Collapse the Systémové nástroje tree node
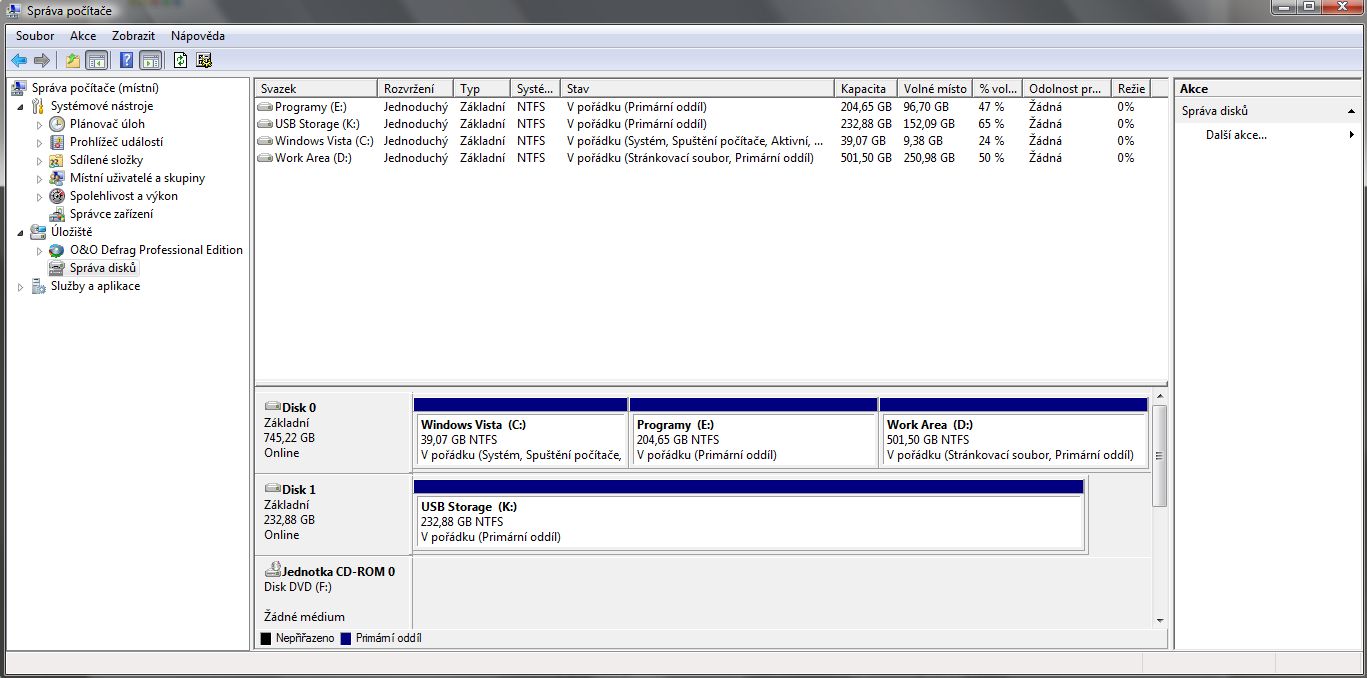This screenshot has height=678, width=1367. pyautogui.click(x=20, y=106)
